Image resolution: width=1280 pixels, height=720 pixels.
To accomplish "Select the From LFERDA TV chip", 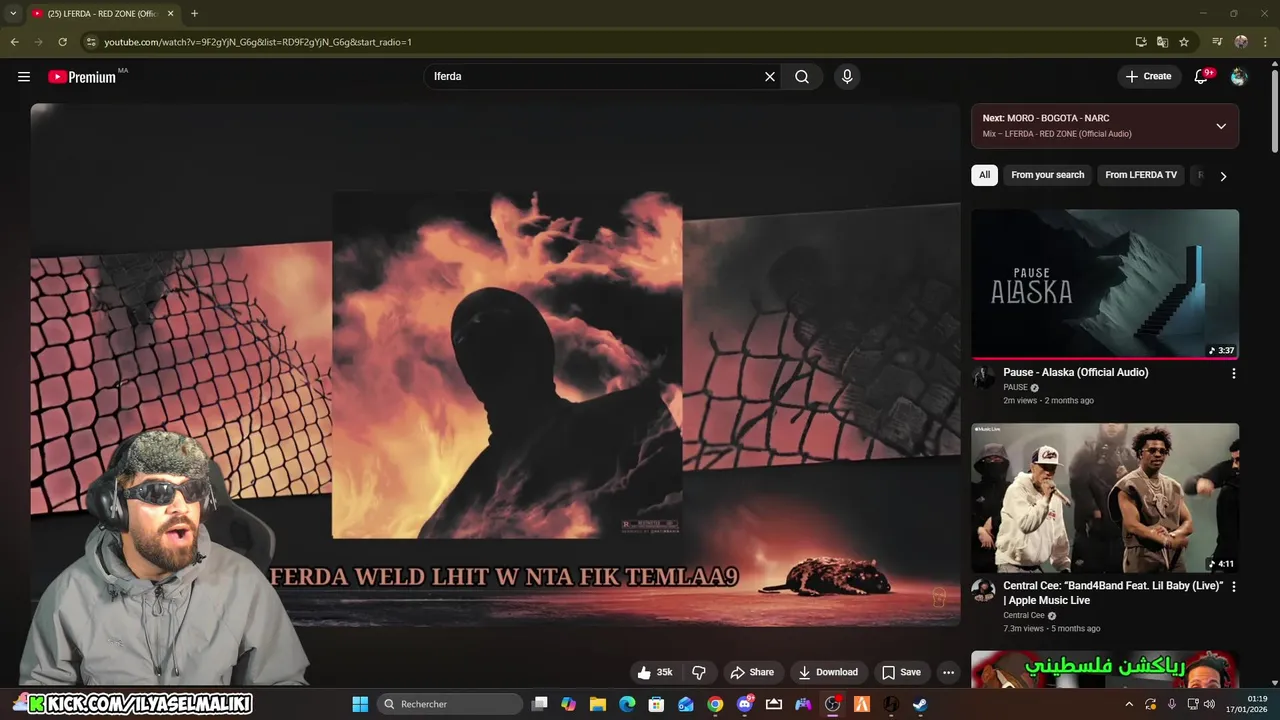I will point(1141,175).
